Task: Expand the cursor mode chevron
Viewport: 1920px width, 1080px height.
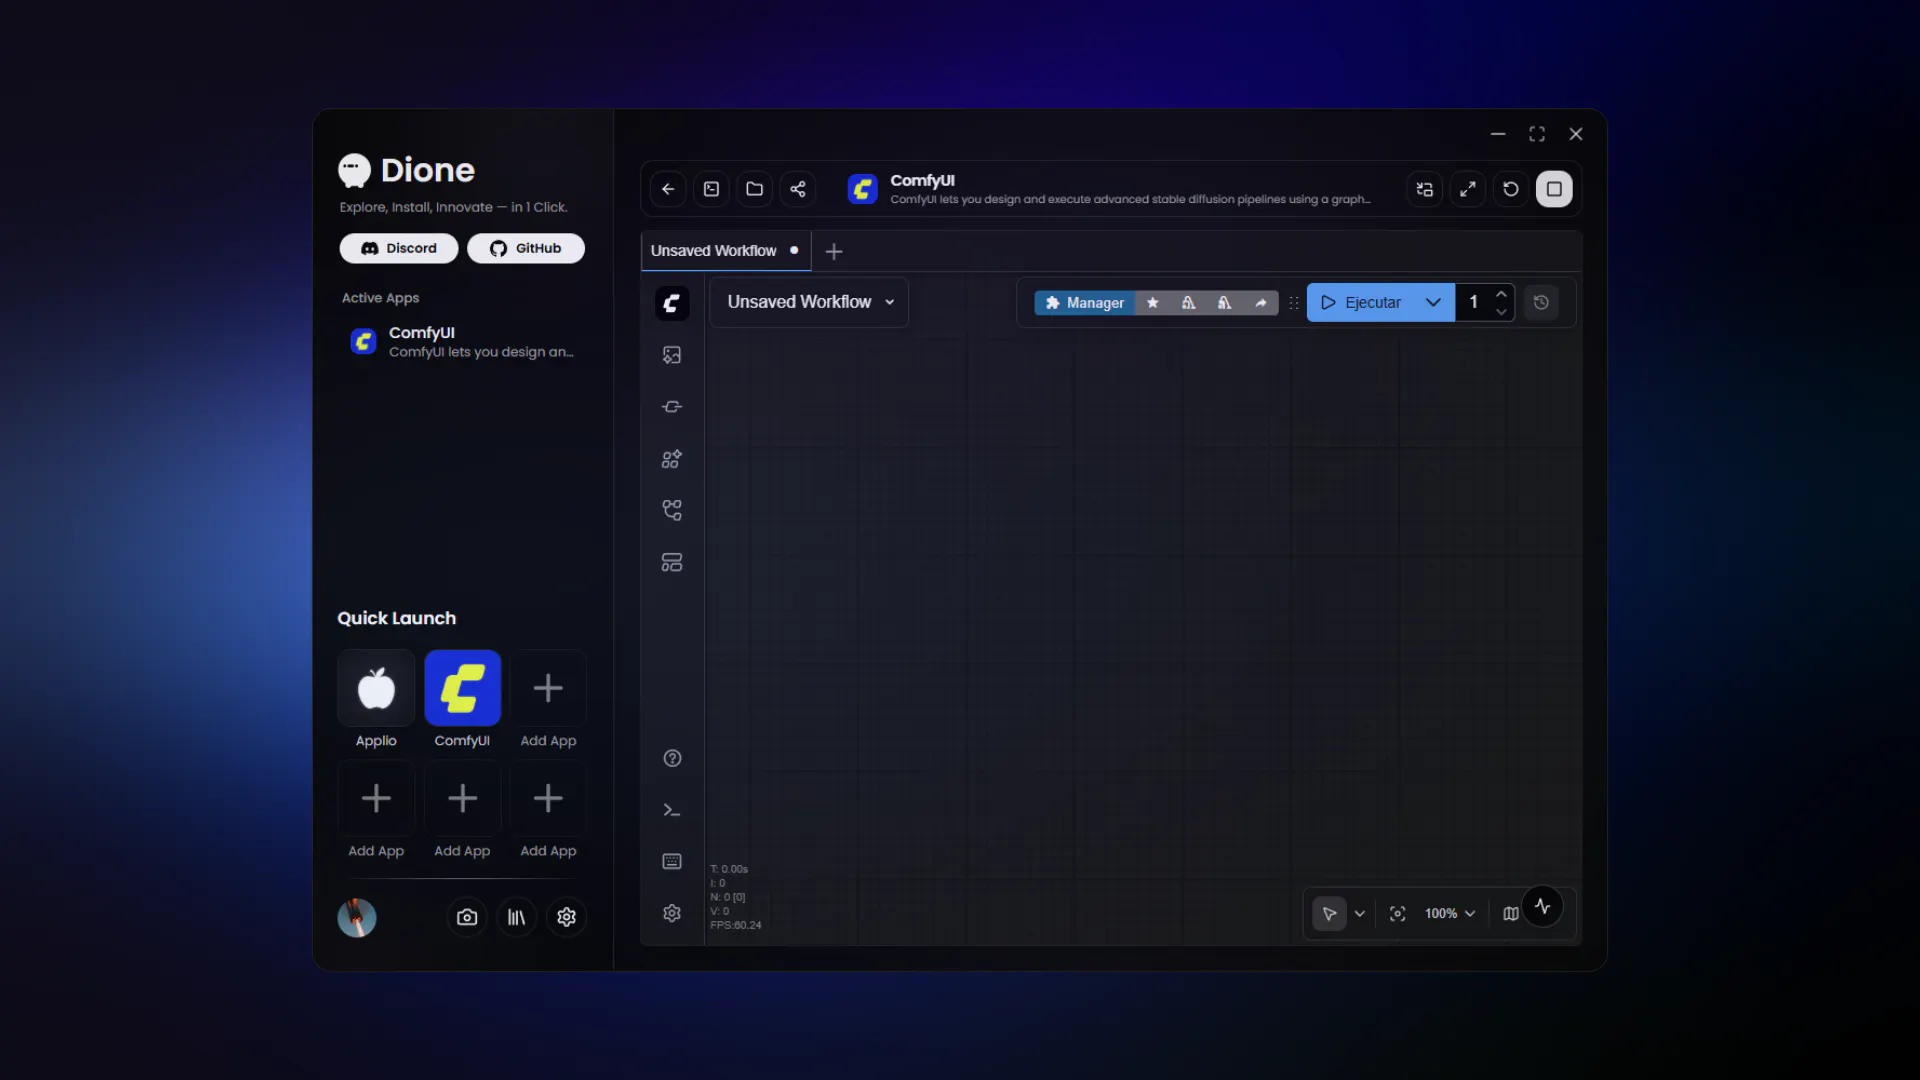Action: click(1360, 914)
